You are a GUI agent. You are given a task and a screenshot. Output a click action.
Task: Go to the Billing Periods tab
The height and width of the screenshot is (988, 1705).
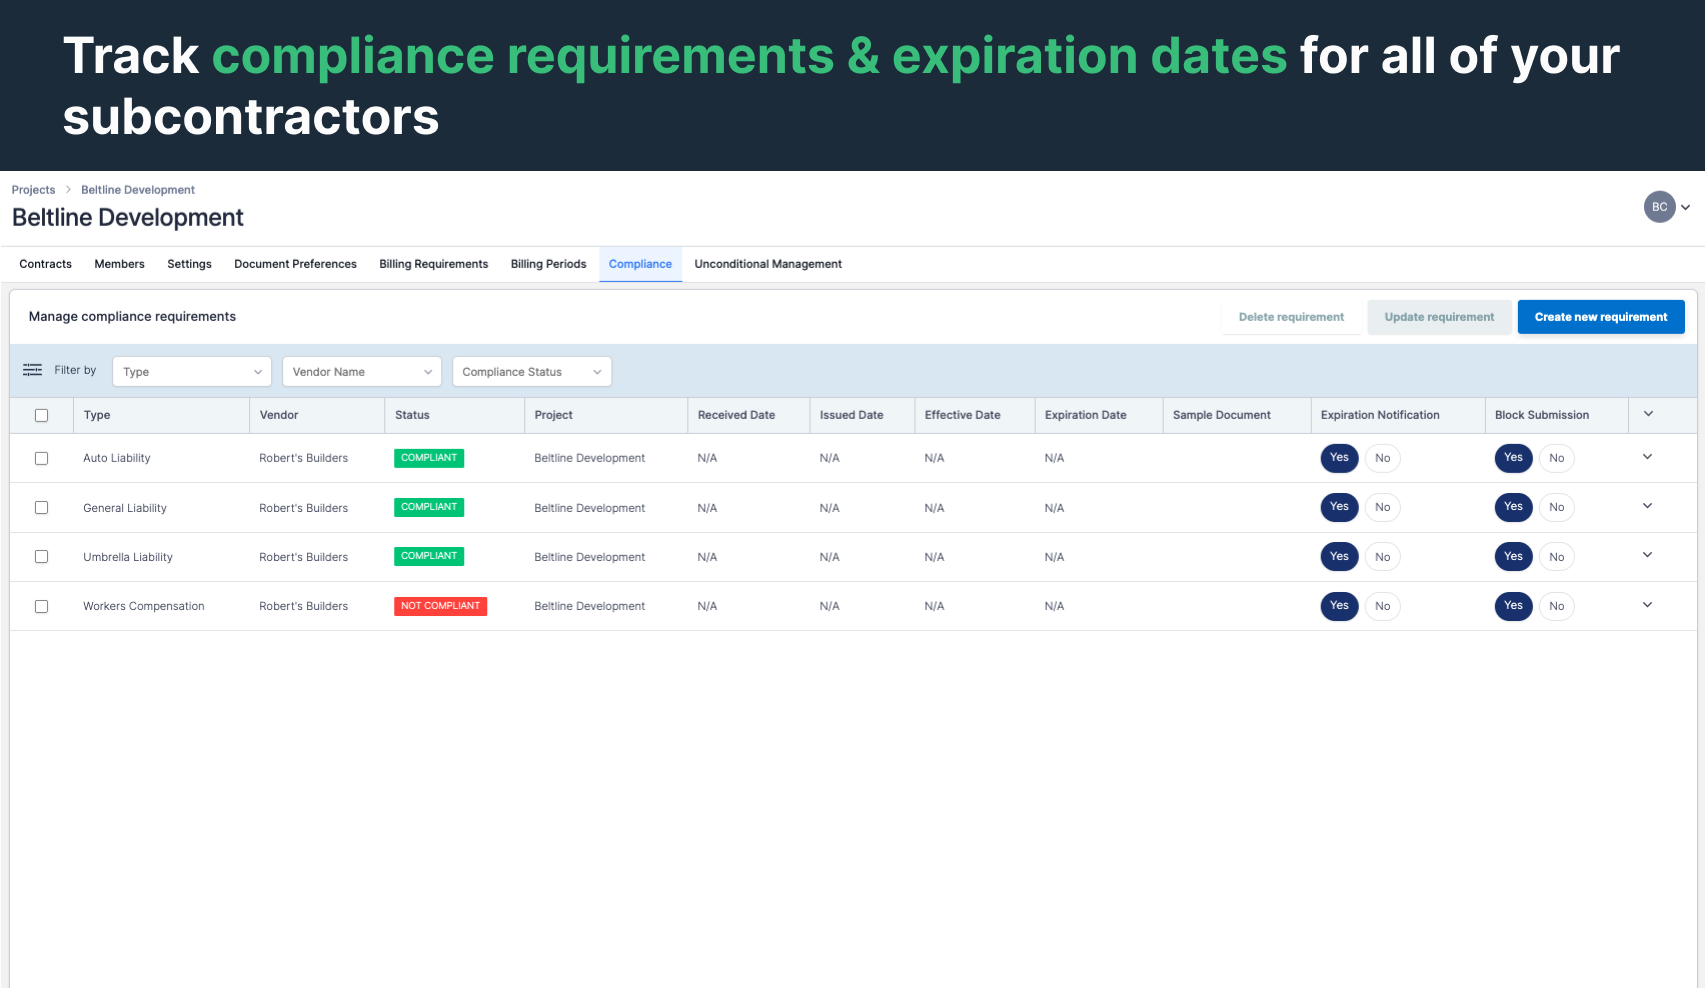tap(548, 264)
